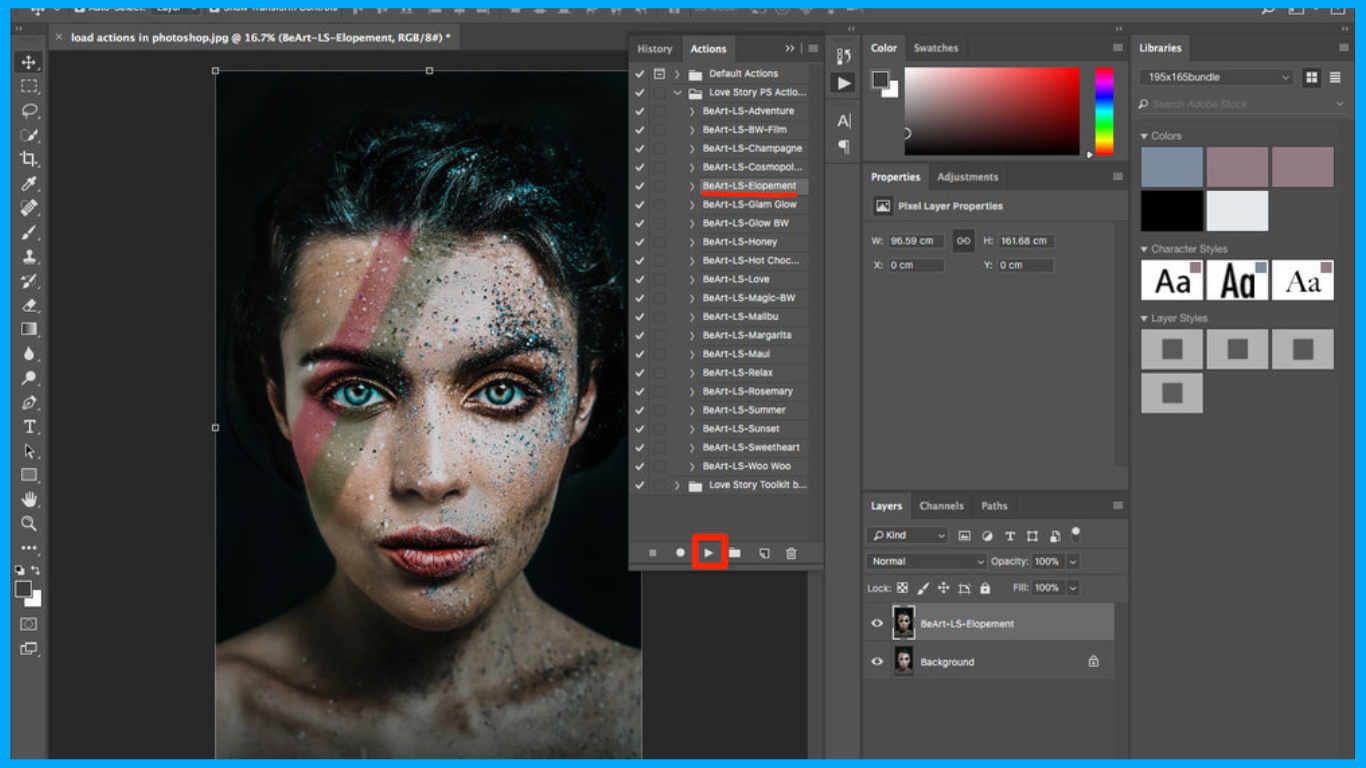The image size is (1366, 768).
Task: Pick the blue-gray library color swatch
Action: (1172, 167)
